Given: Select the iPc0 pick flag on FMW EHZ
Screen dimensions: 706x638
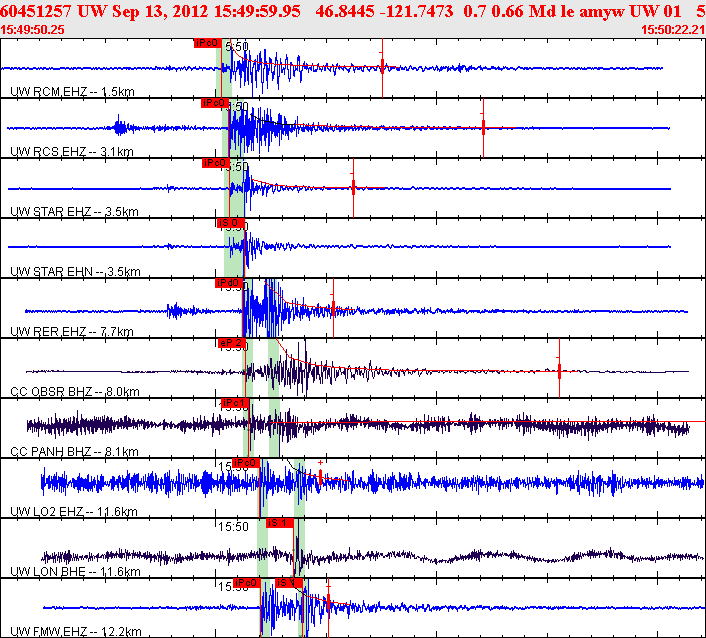Looking at the screenshot, I should pos(247,583).
